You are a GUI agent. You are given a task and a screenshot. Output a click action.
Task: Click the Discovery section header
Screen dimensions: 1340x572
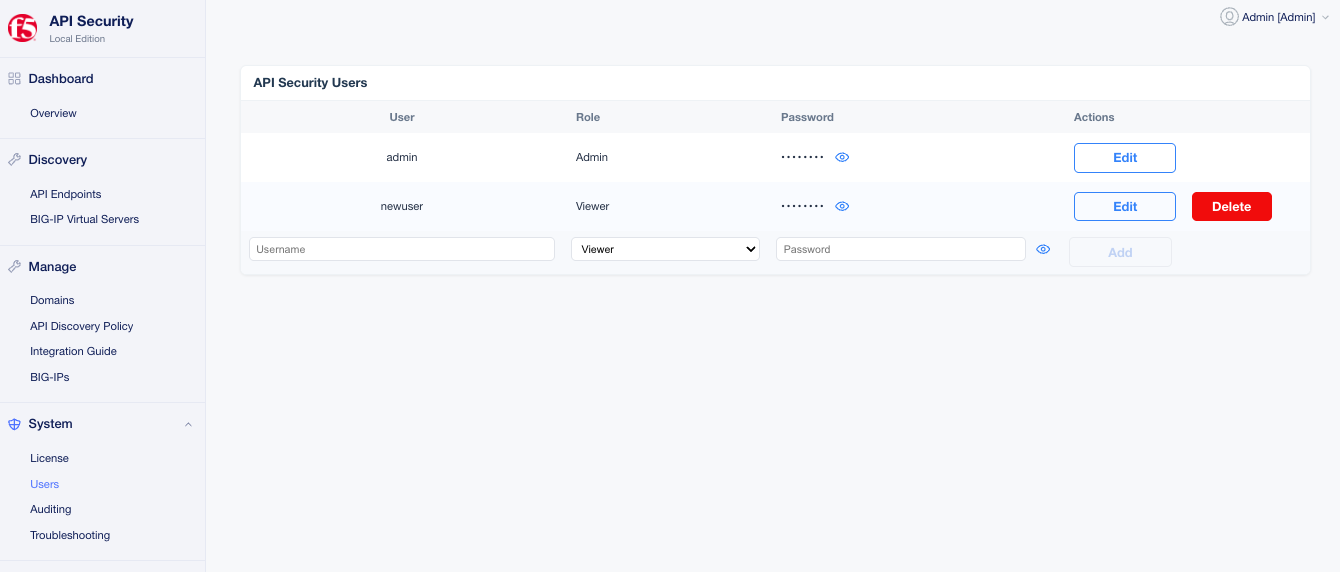pyautogui.click(x=58, y=160)
